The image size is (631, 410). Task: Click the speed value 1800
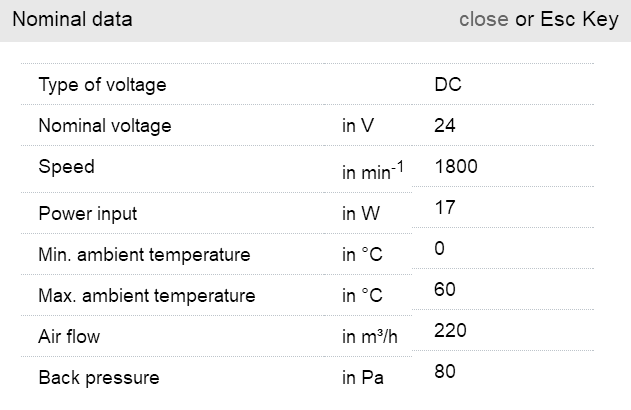[x=456, y=167]
